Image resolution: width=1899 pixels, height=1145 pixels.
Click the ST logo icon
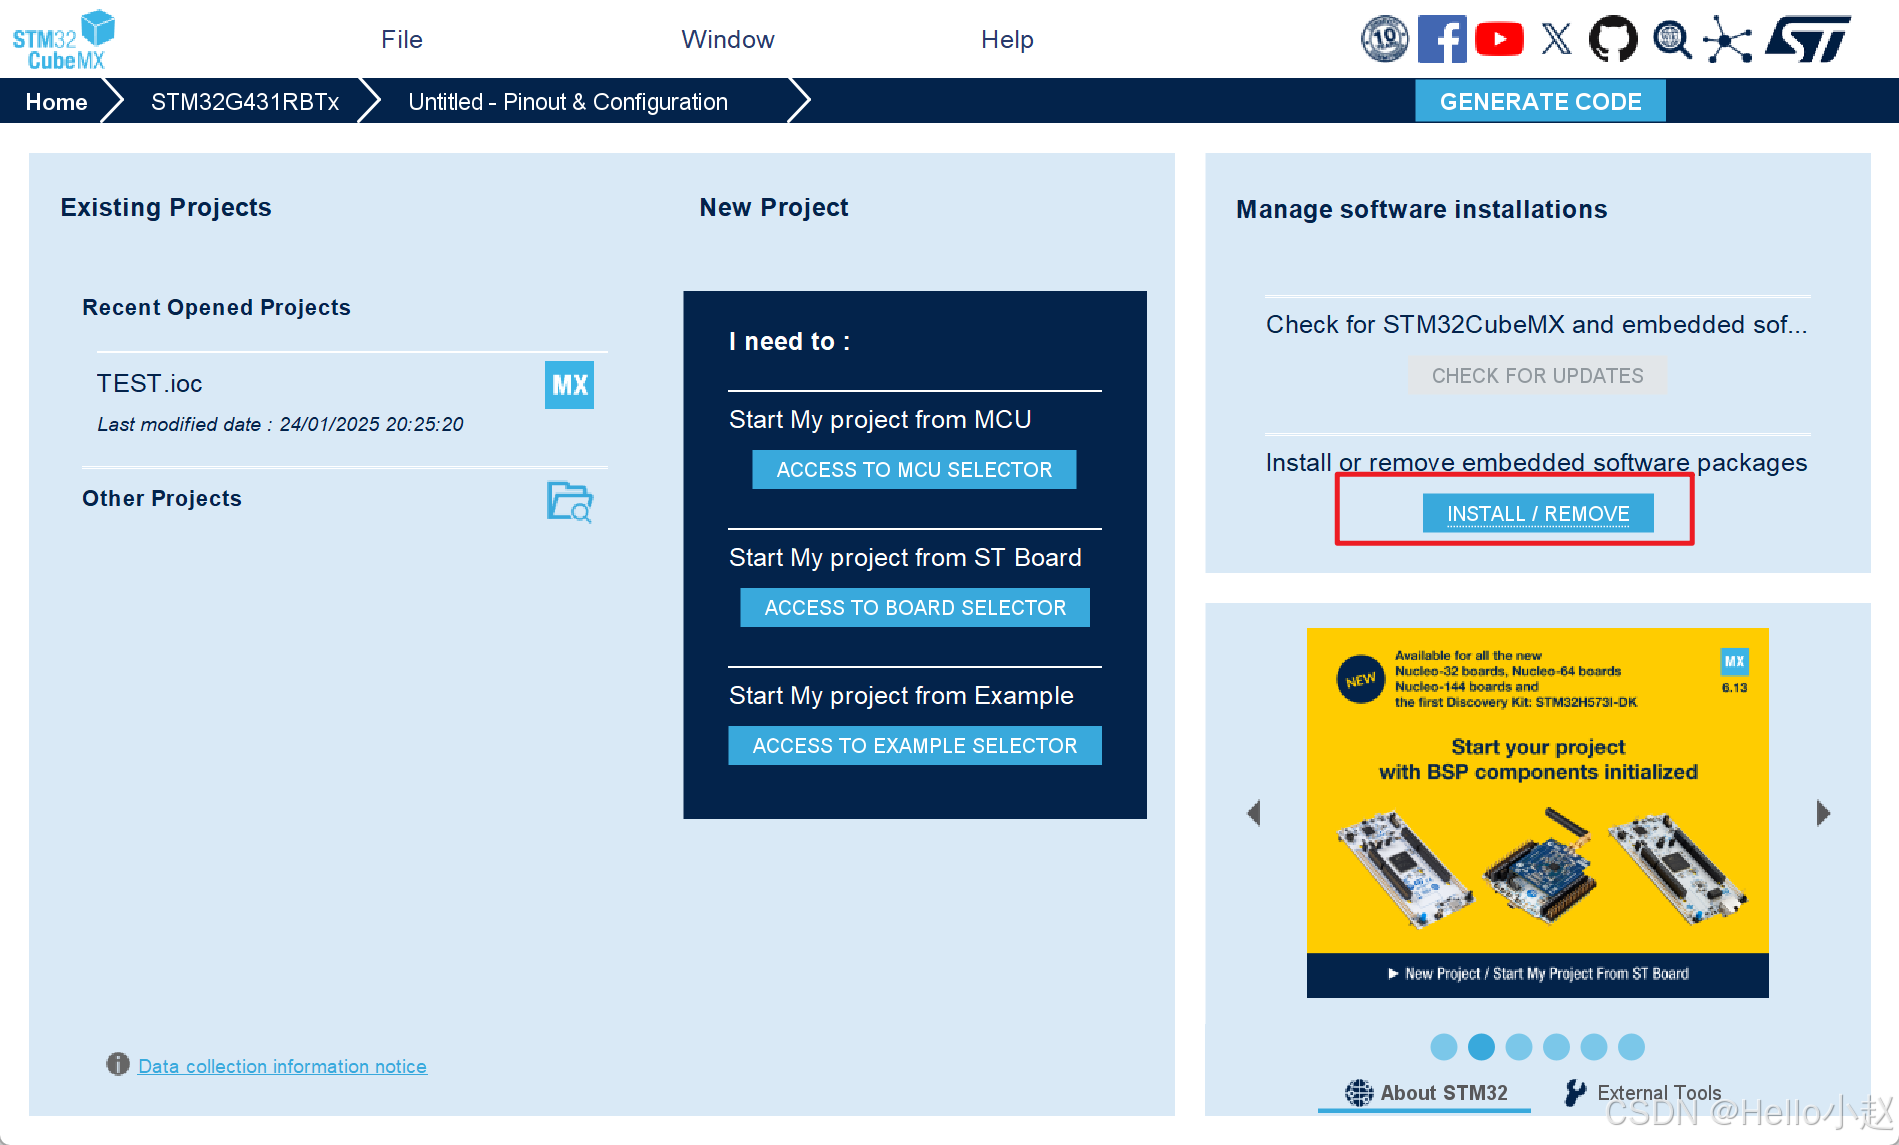coord(1808,39)
